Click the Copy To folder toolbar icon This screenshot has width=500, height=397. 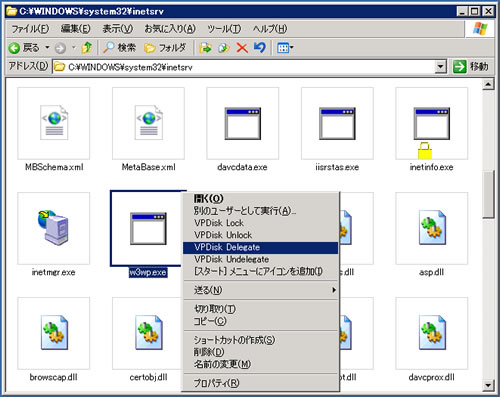224,48
